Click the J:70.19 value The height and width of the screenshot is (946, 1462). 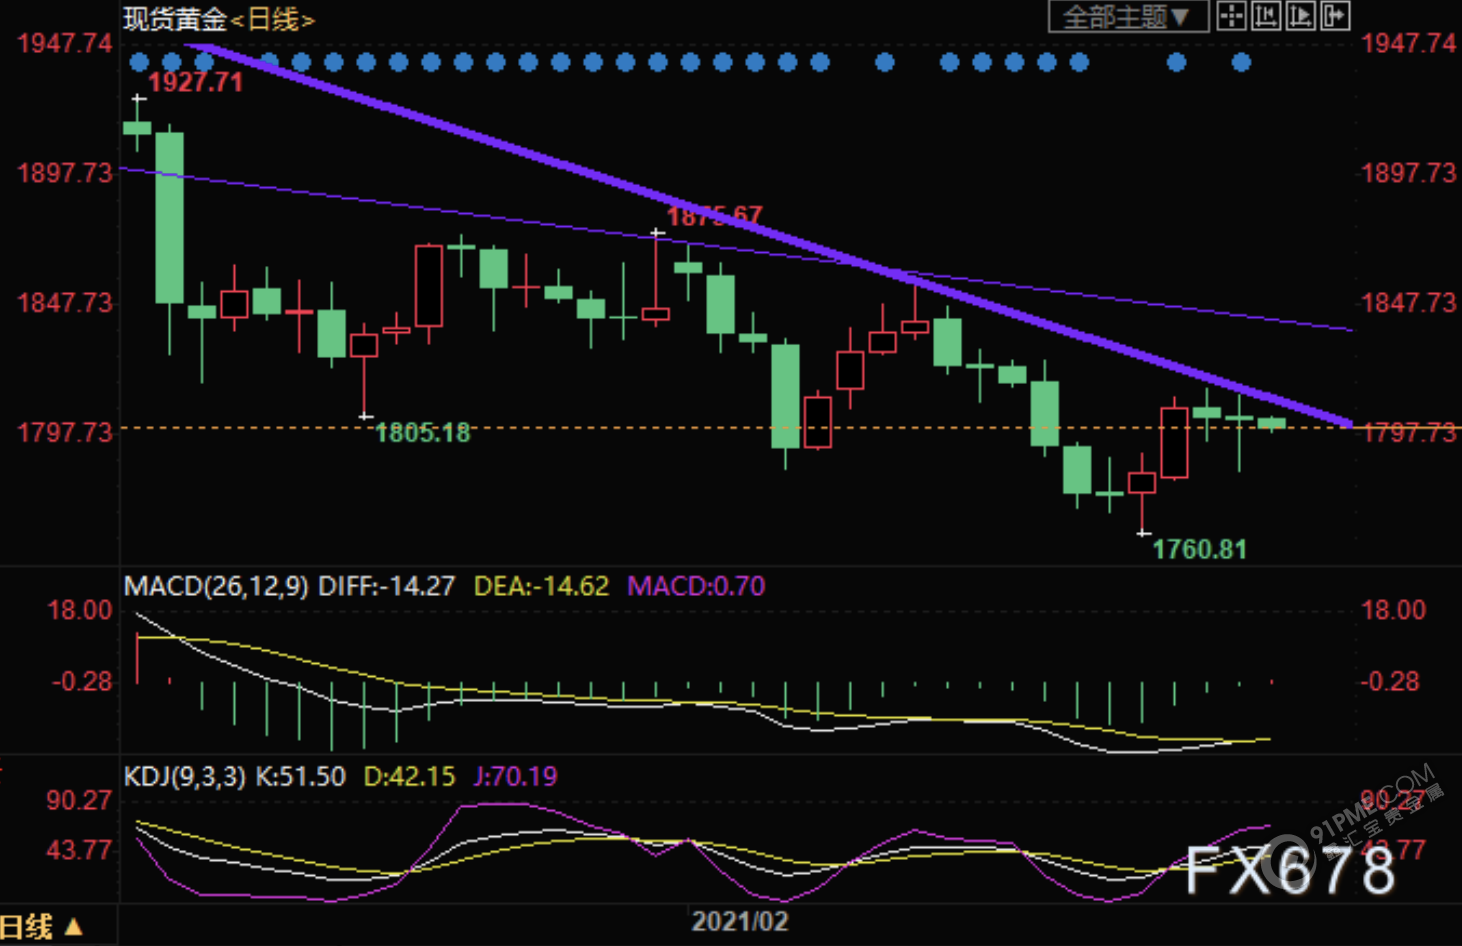pyautogui.click(x=515, y=776)
